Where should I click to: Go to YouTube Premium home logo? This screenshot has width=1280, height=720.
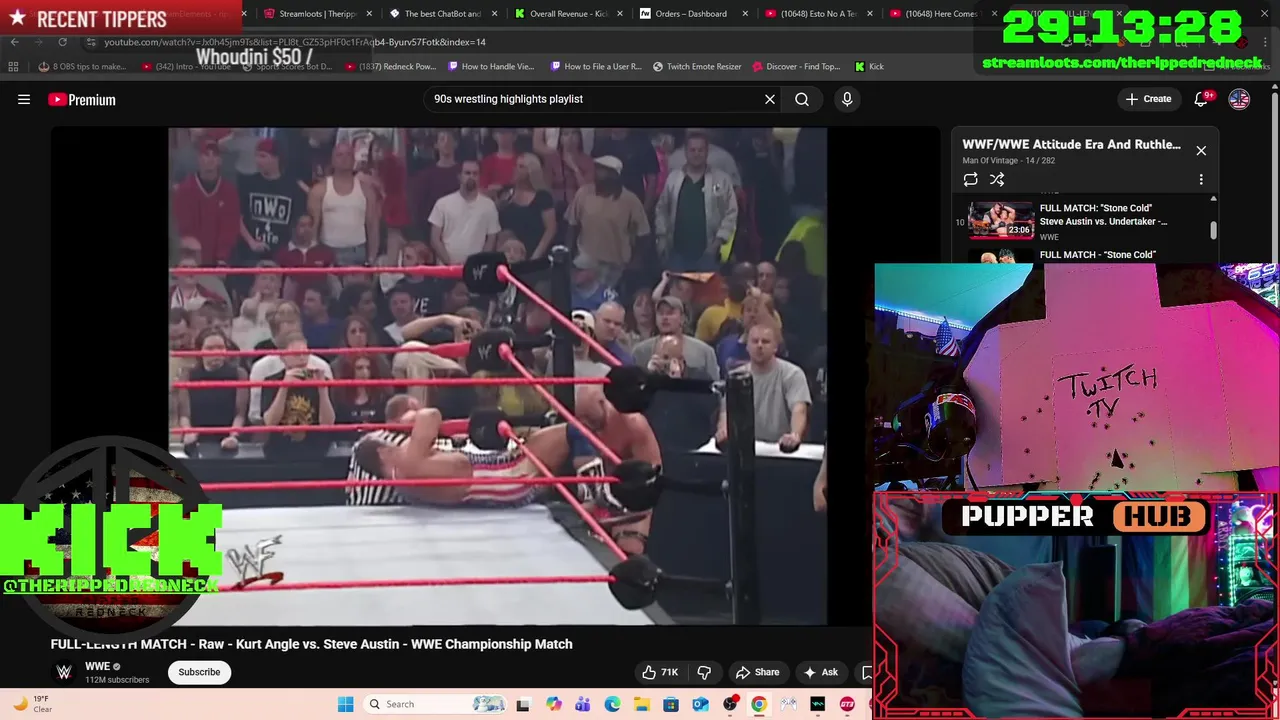point(82,99)
